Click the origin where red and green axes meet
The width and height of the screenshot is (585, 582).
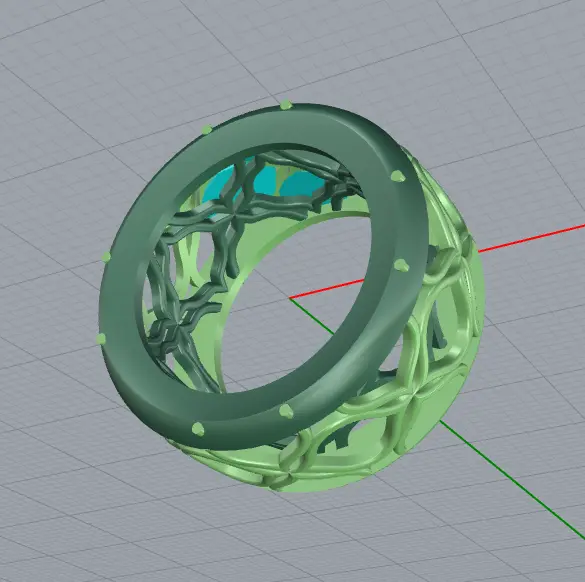(x=290, y=298)
